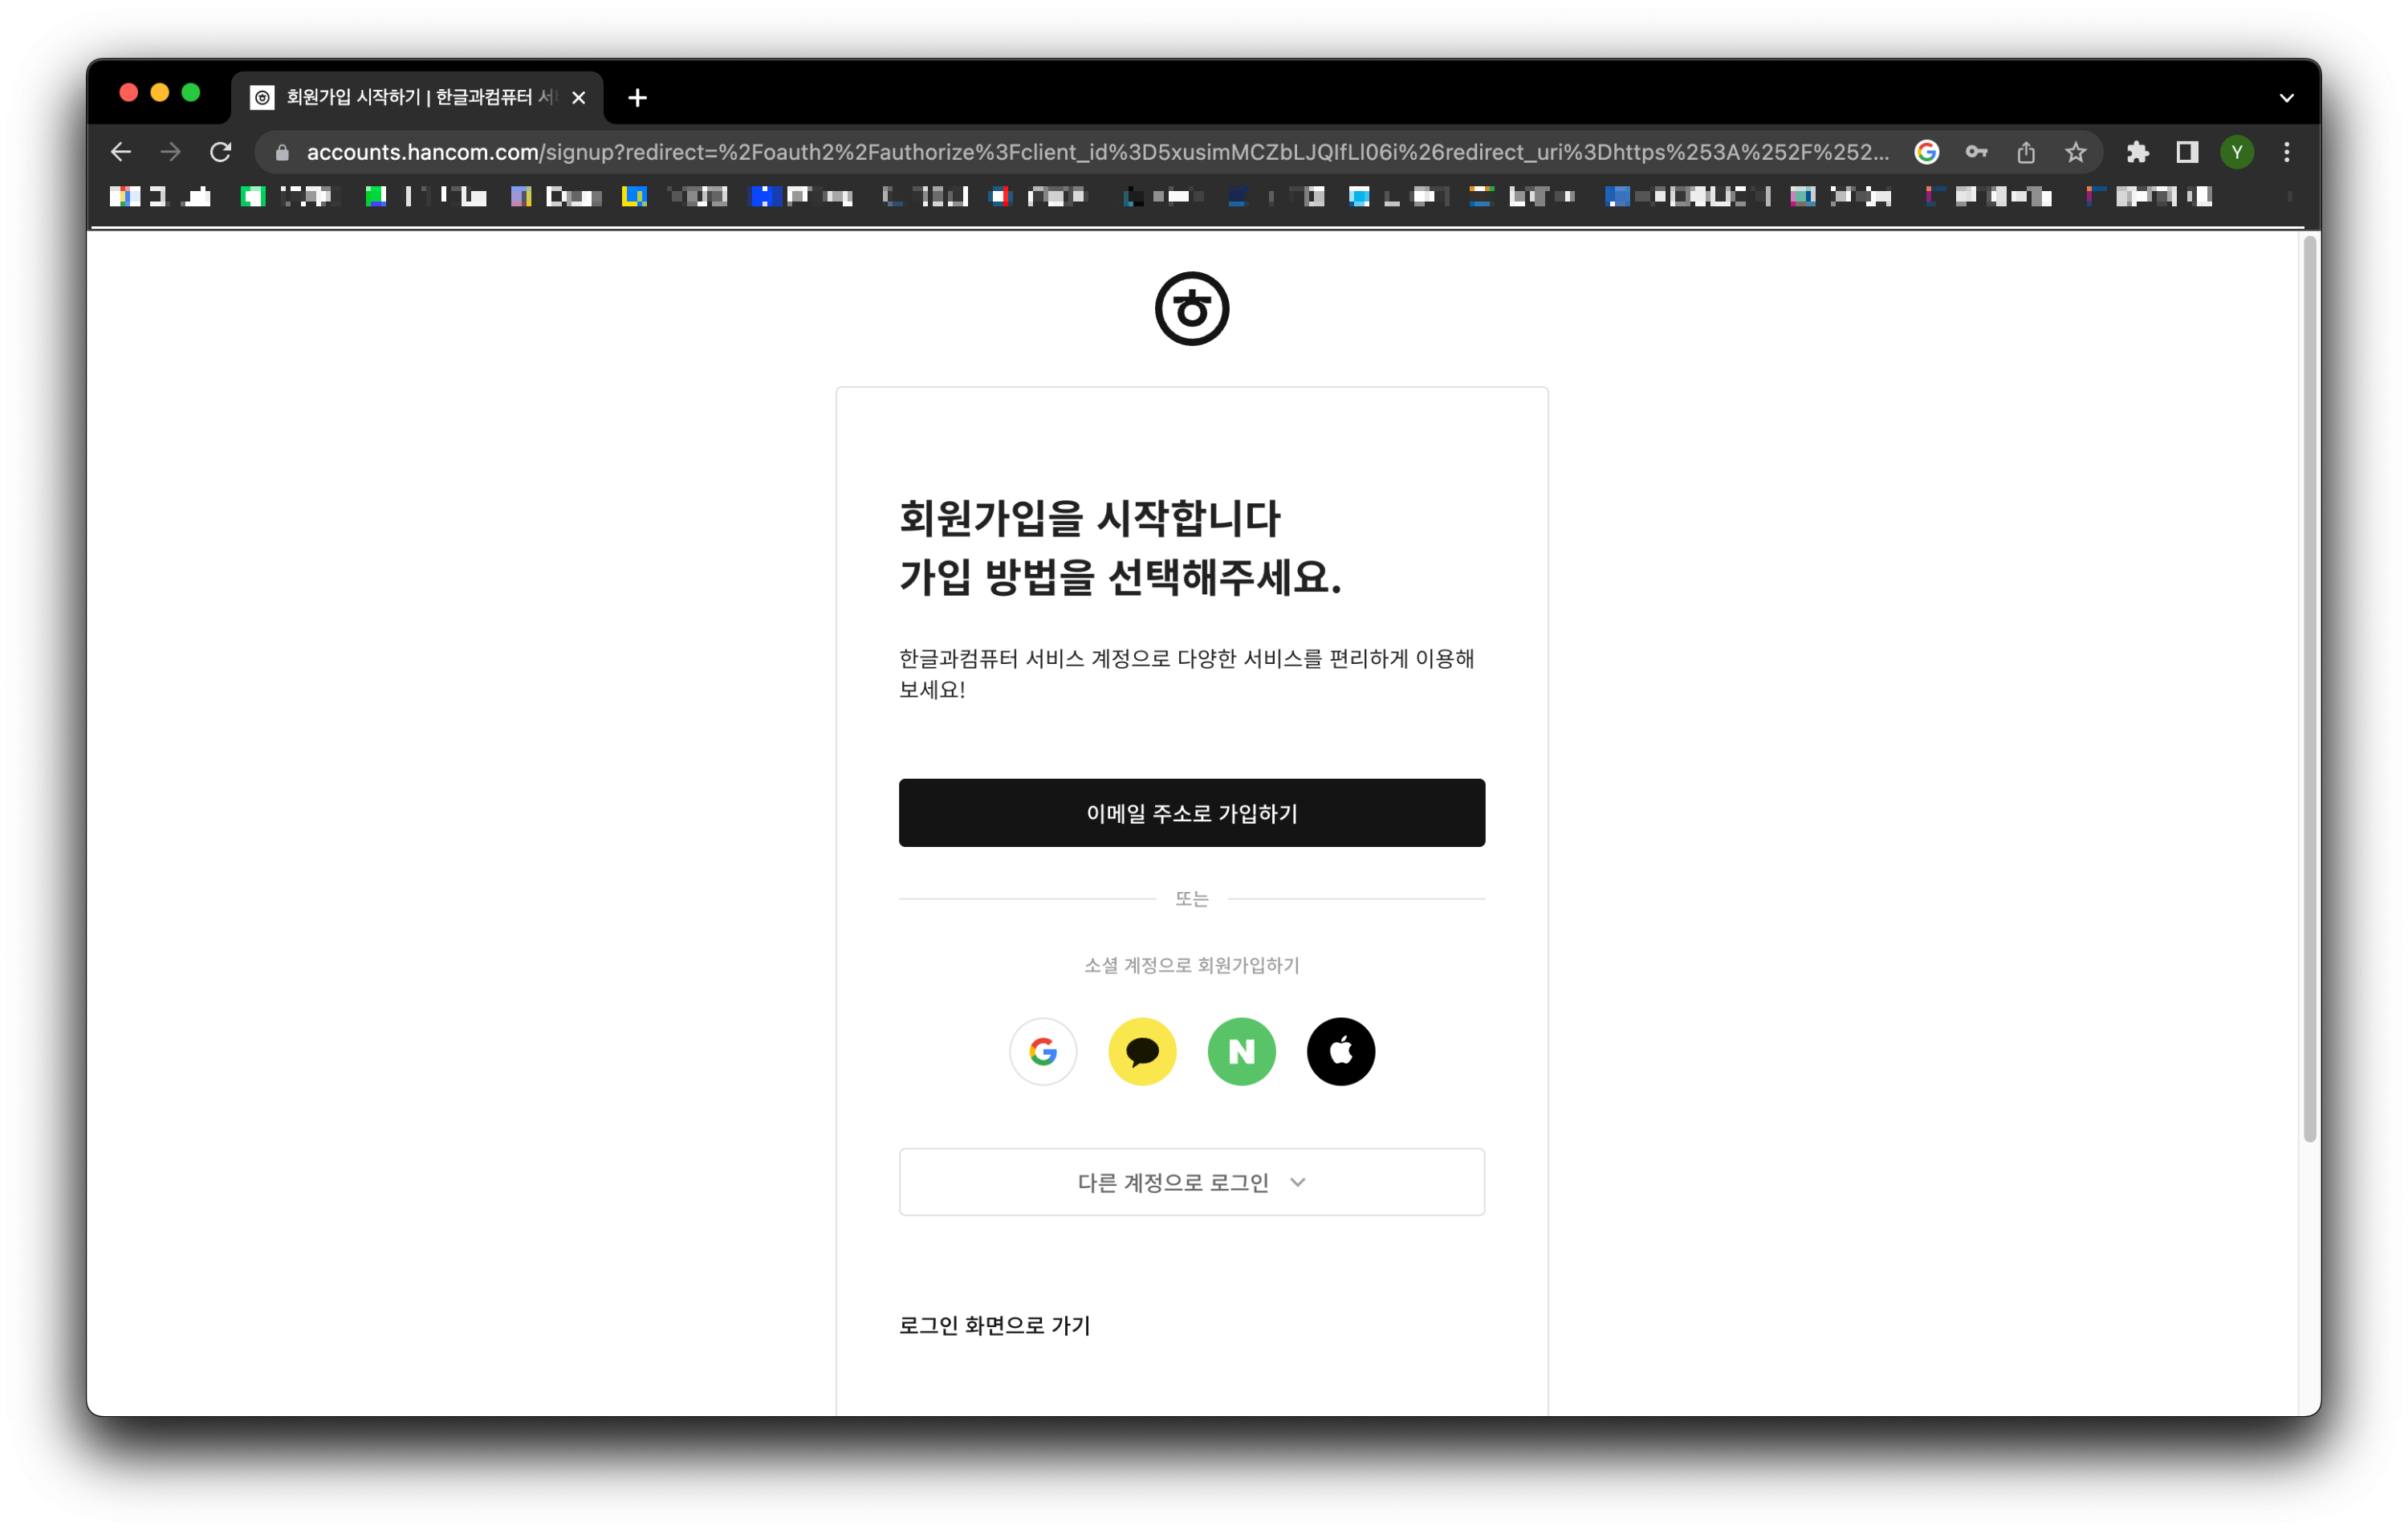Open the tab search chevron

(x=2286, y=98)
